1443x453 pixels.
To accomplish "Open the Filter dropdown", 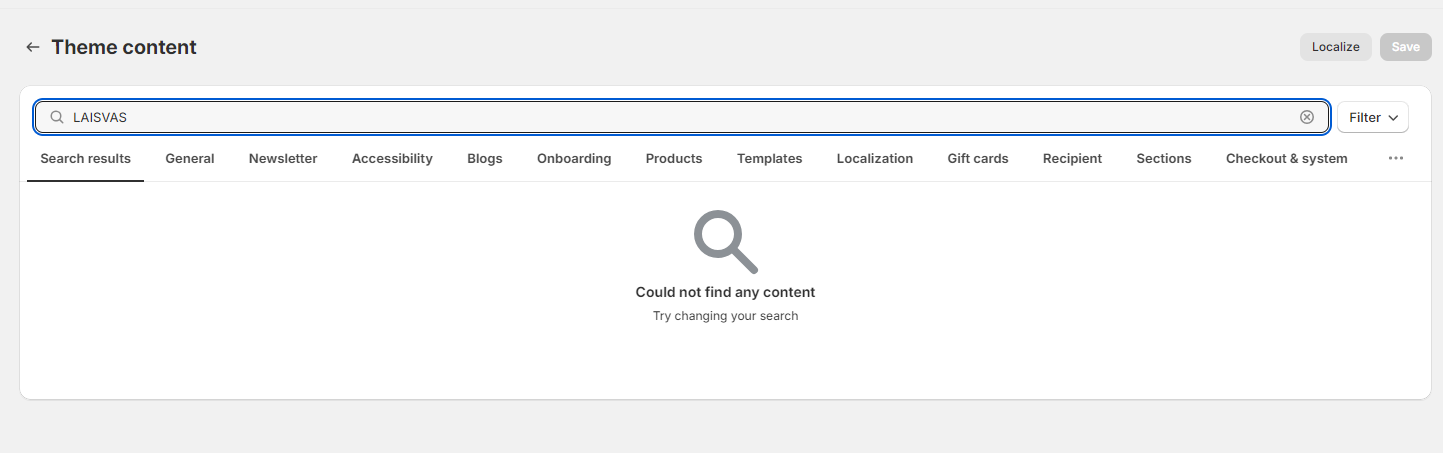I will (1372, 117).
